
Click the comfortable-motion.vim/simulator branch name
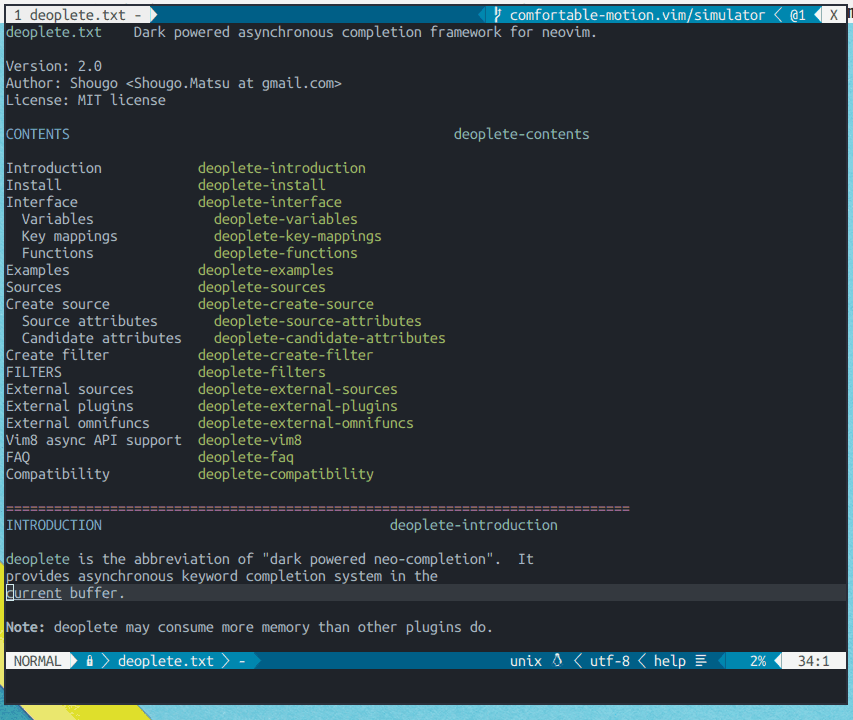(637, 15)
